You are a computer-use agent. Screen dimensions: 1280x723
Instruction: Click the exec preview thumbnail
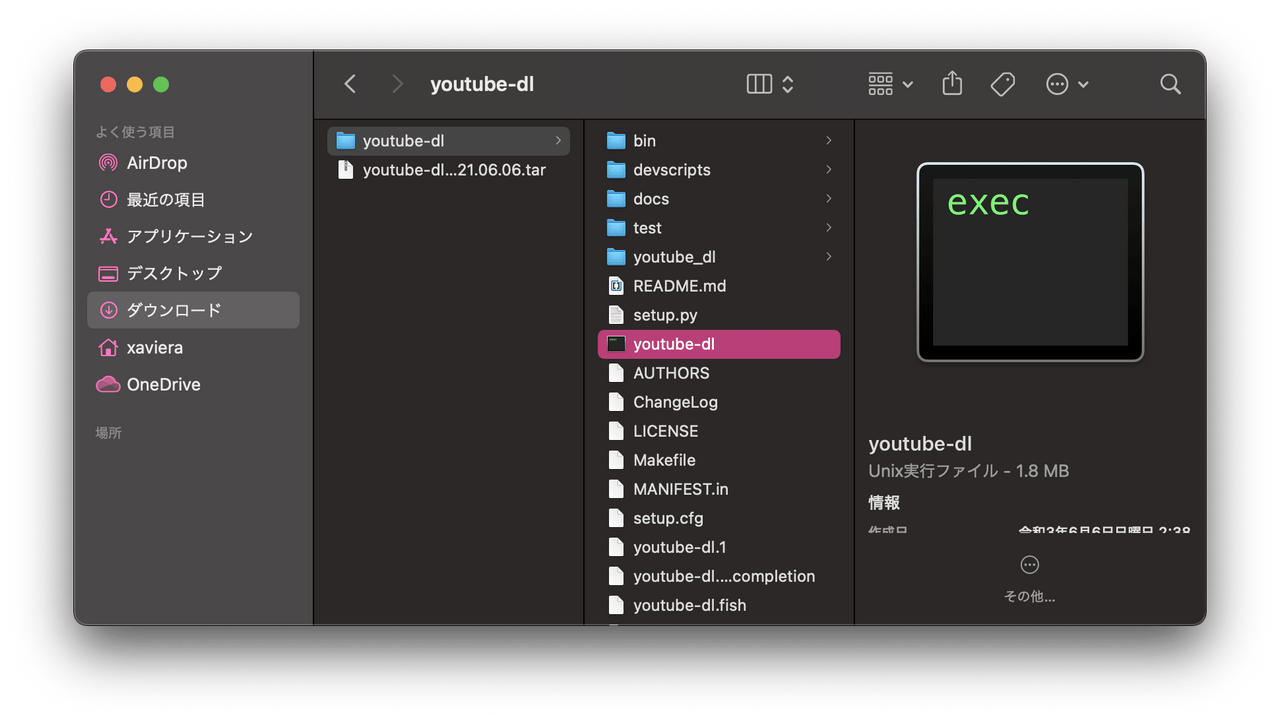1030,262
